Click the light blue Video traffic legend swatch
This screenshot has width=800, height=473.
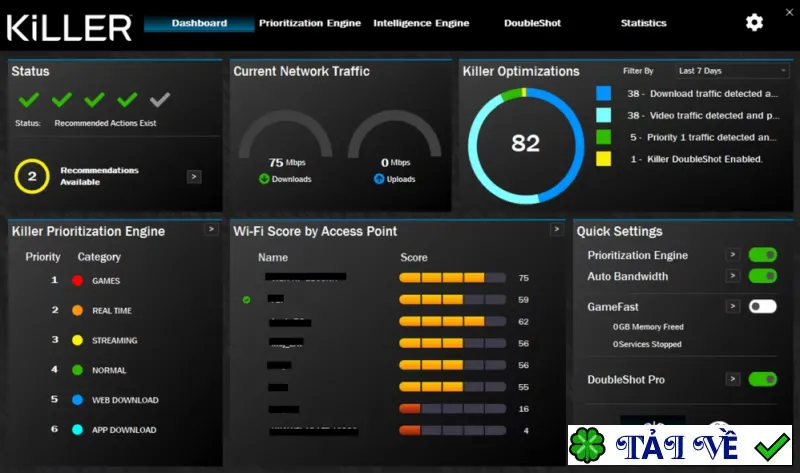[604, 115]
